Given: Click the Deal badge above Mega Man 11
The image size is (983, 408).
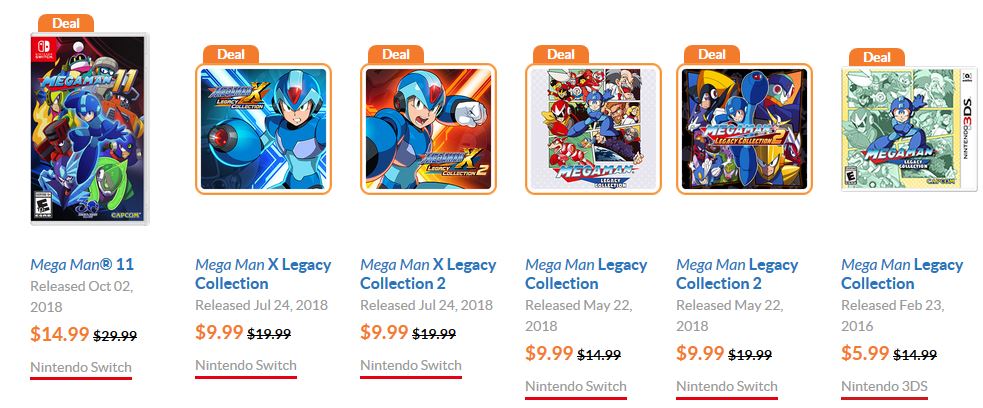Looking at the screenshot, I should pyautogui.click(x=66, y=23).
